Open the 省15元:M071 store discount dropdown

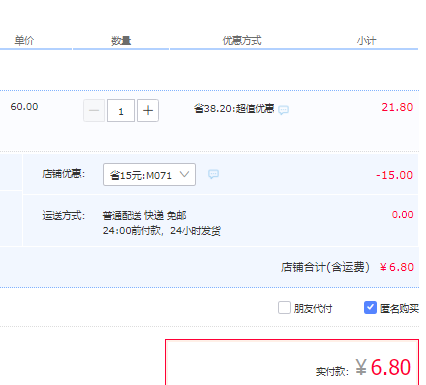click(149, 174)
